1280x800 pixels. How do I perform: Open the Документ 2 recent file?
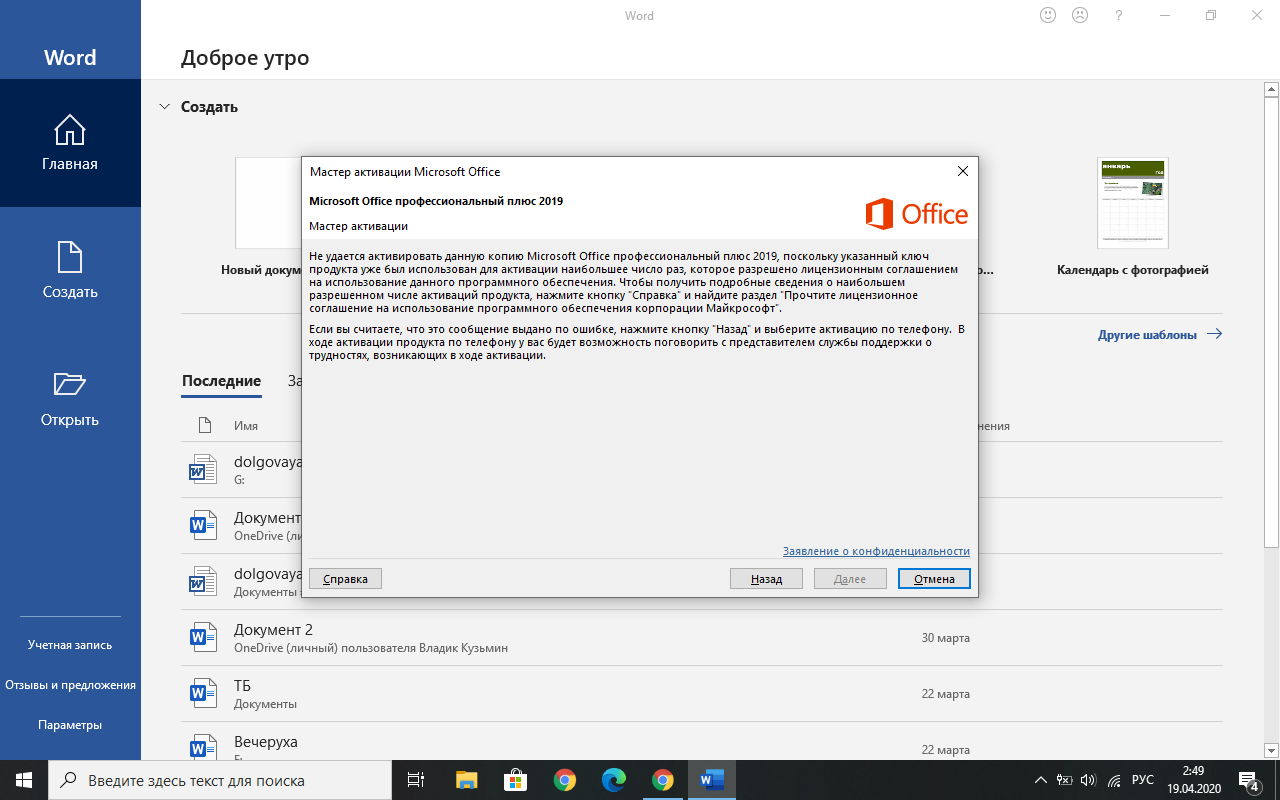[x=702, y=638]
